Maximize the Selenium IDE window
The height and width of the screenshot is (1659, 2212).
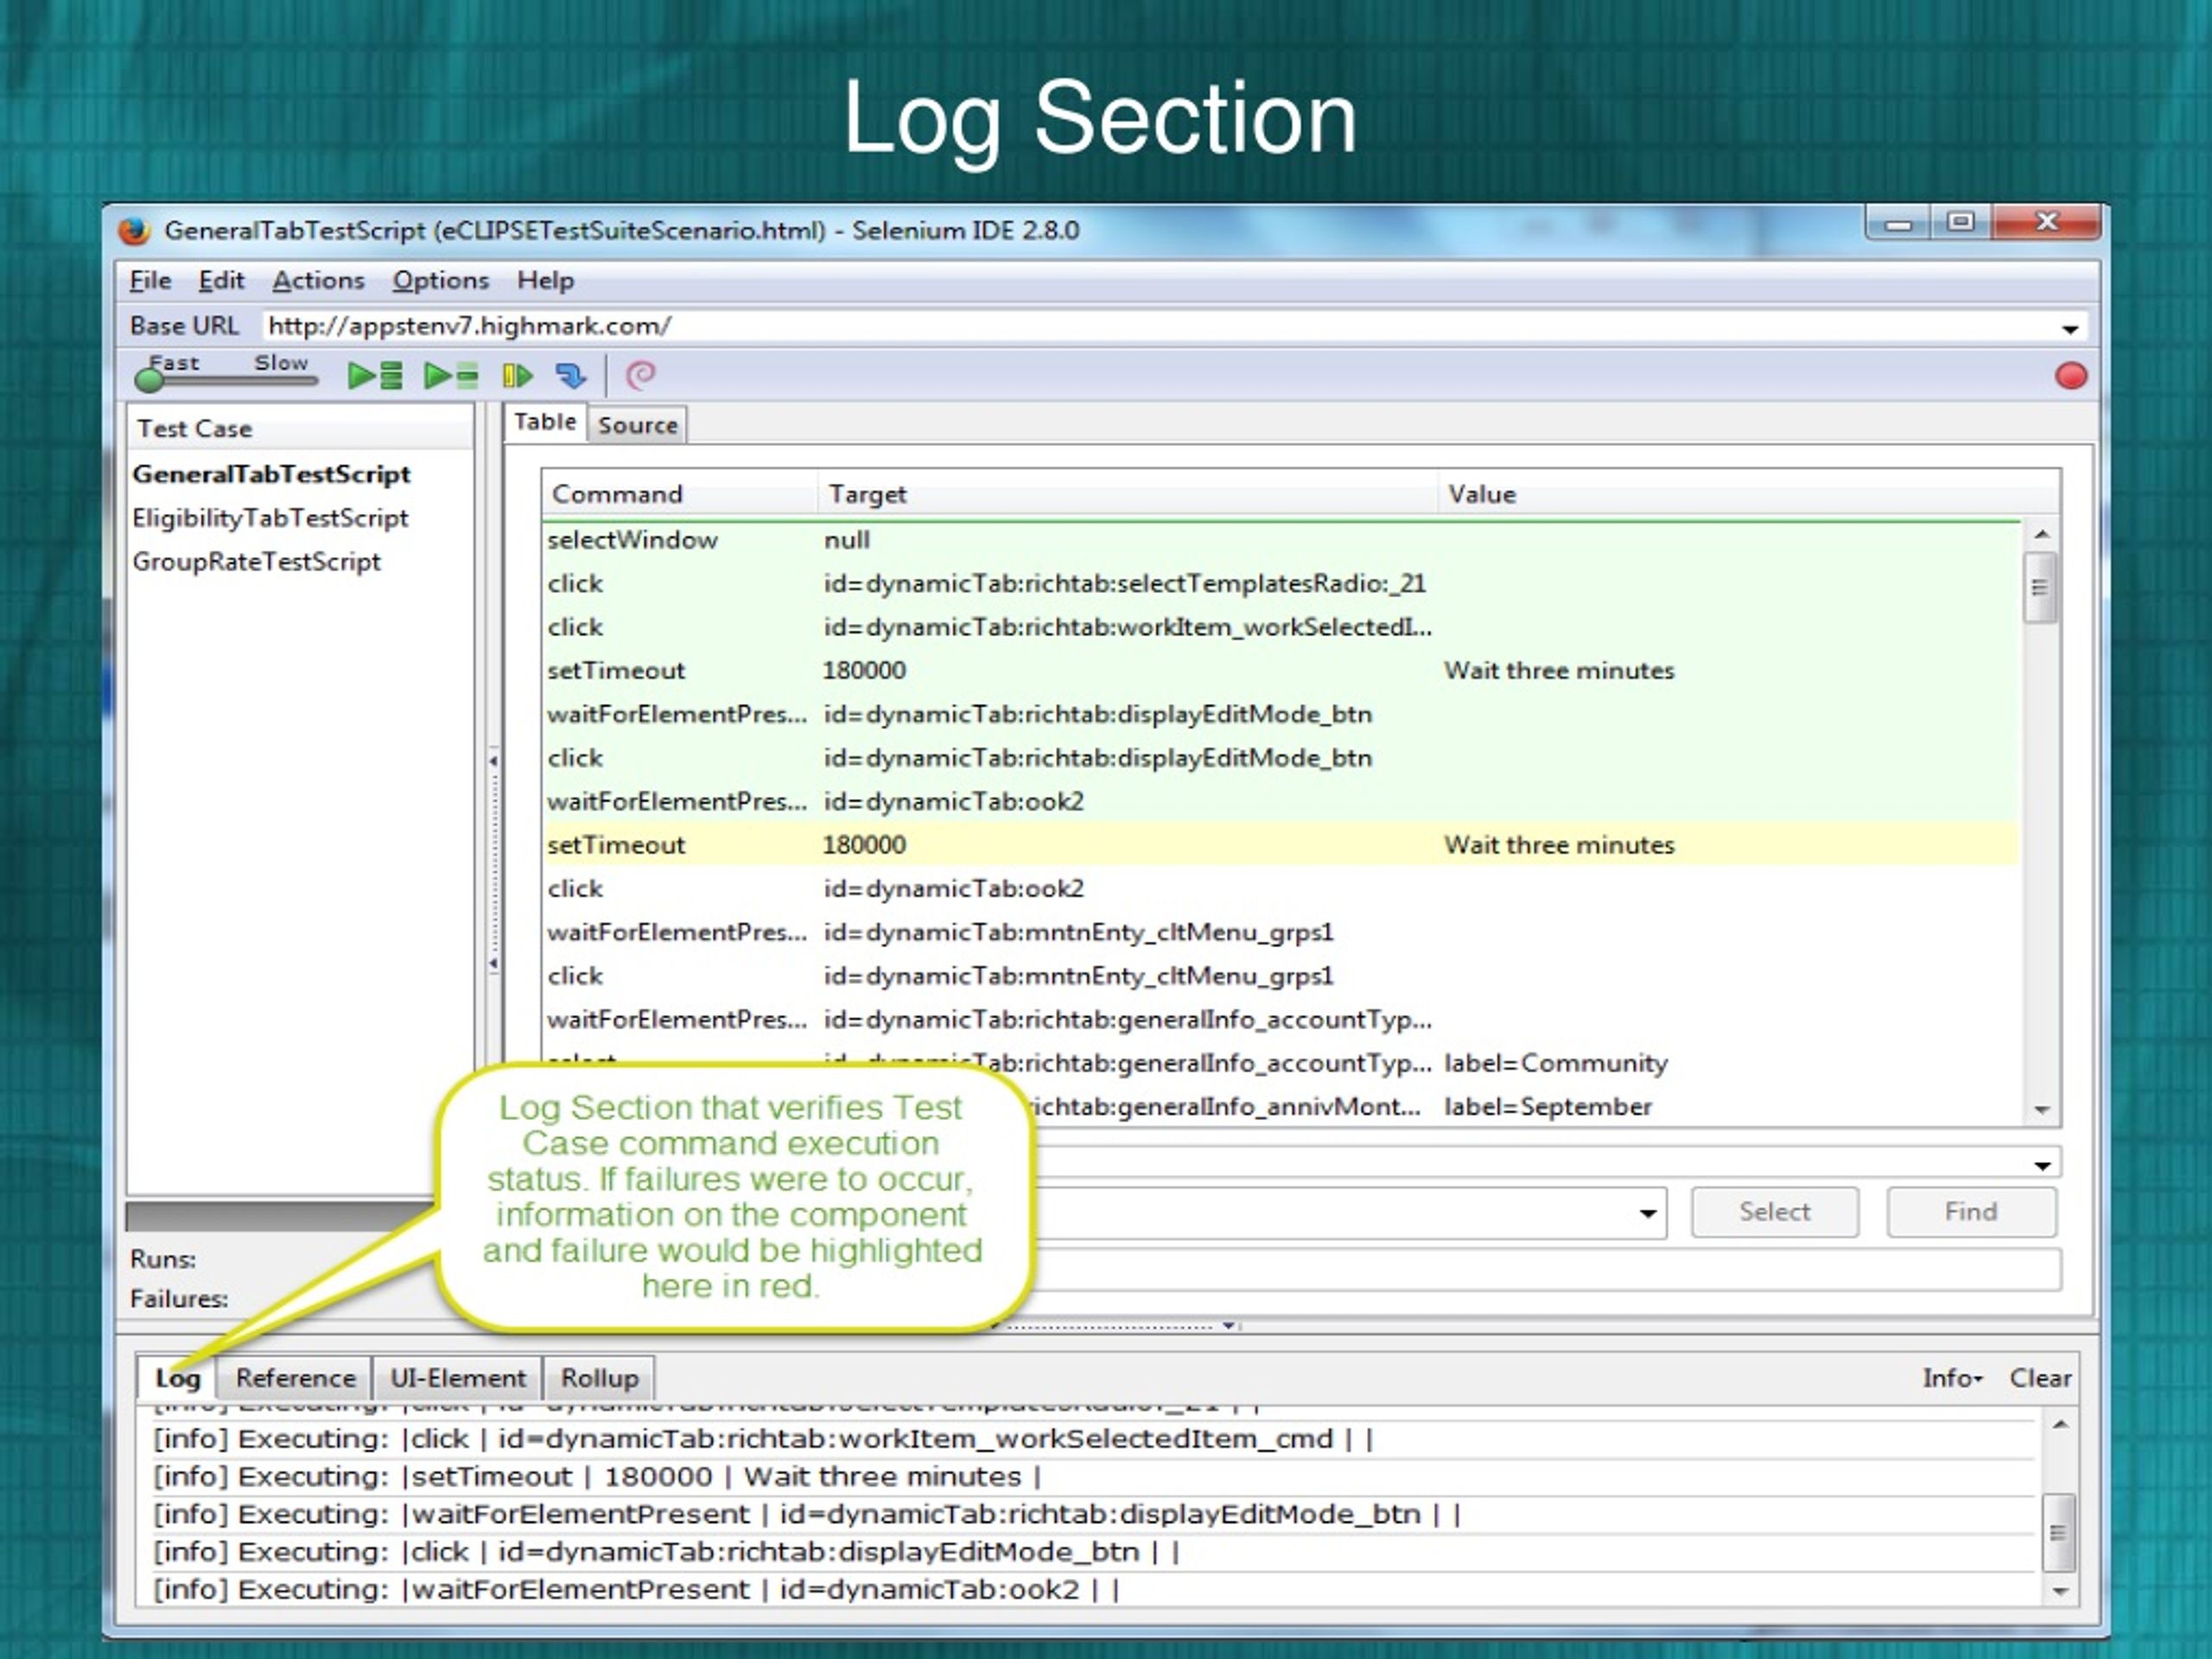[1961, 221]
